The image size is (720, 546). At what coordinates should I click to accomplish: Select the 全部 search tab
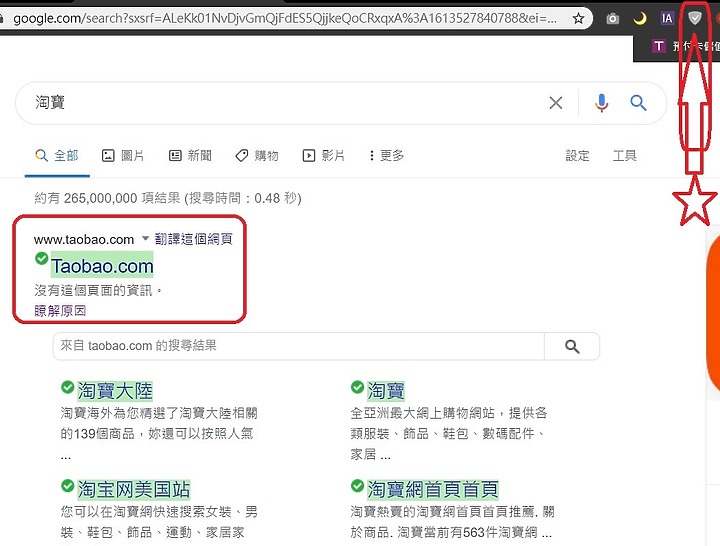pyautogui.click(x=57, y=156)
